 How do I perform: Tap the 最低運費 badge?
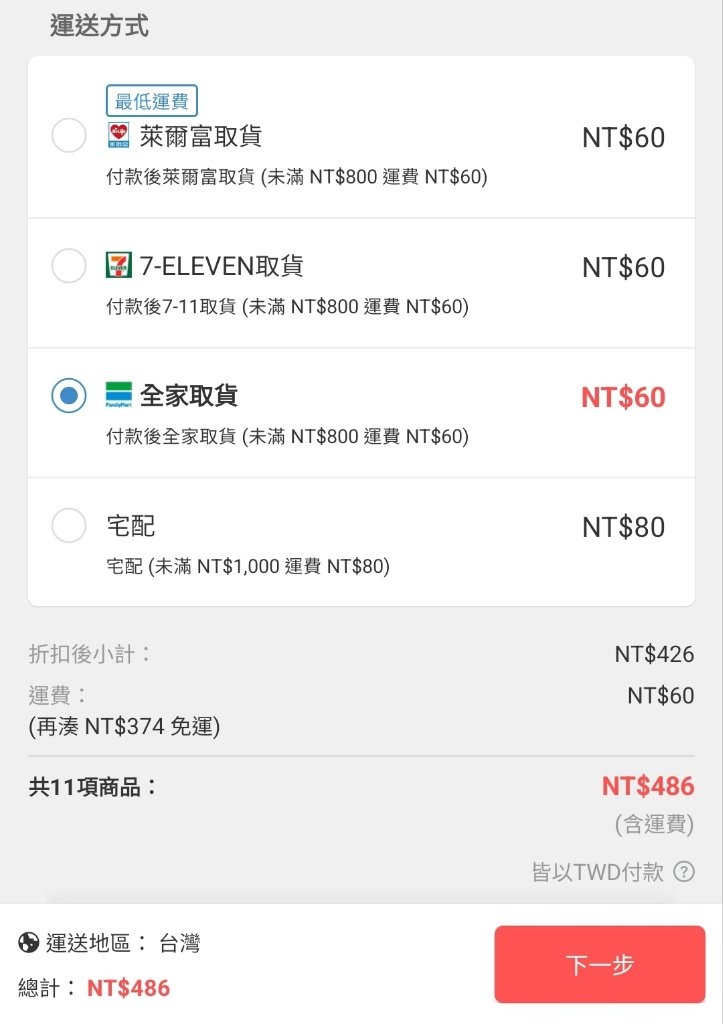point(152,101)
